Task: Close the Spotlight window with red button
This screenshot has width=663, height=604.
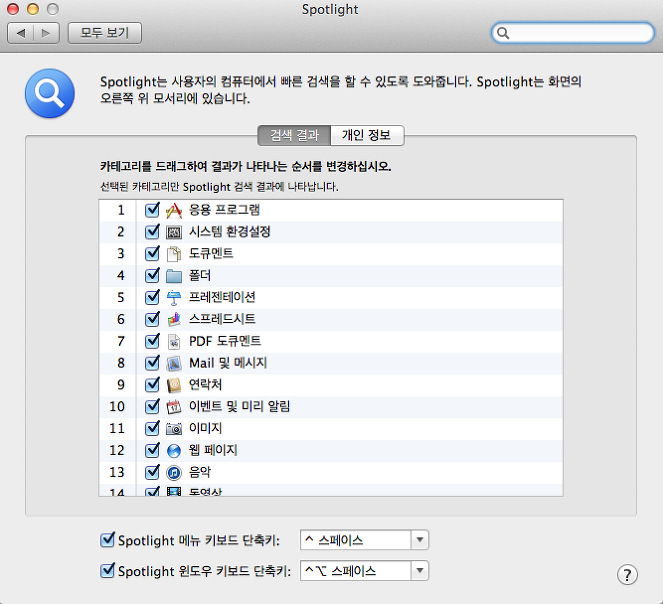Action: [x=13, y=9]
